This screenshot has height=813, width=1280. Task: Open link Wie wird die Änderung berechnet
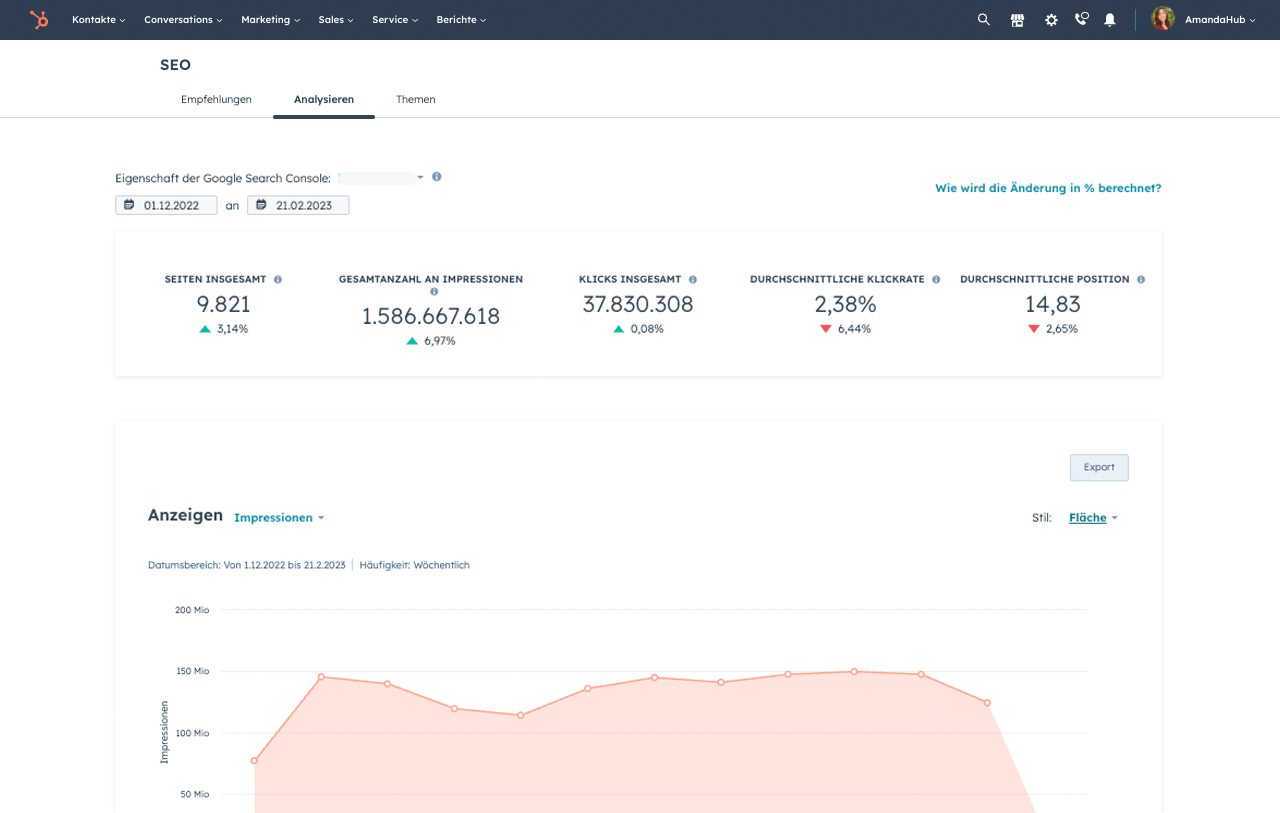tap(1048, 188)
